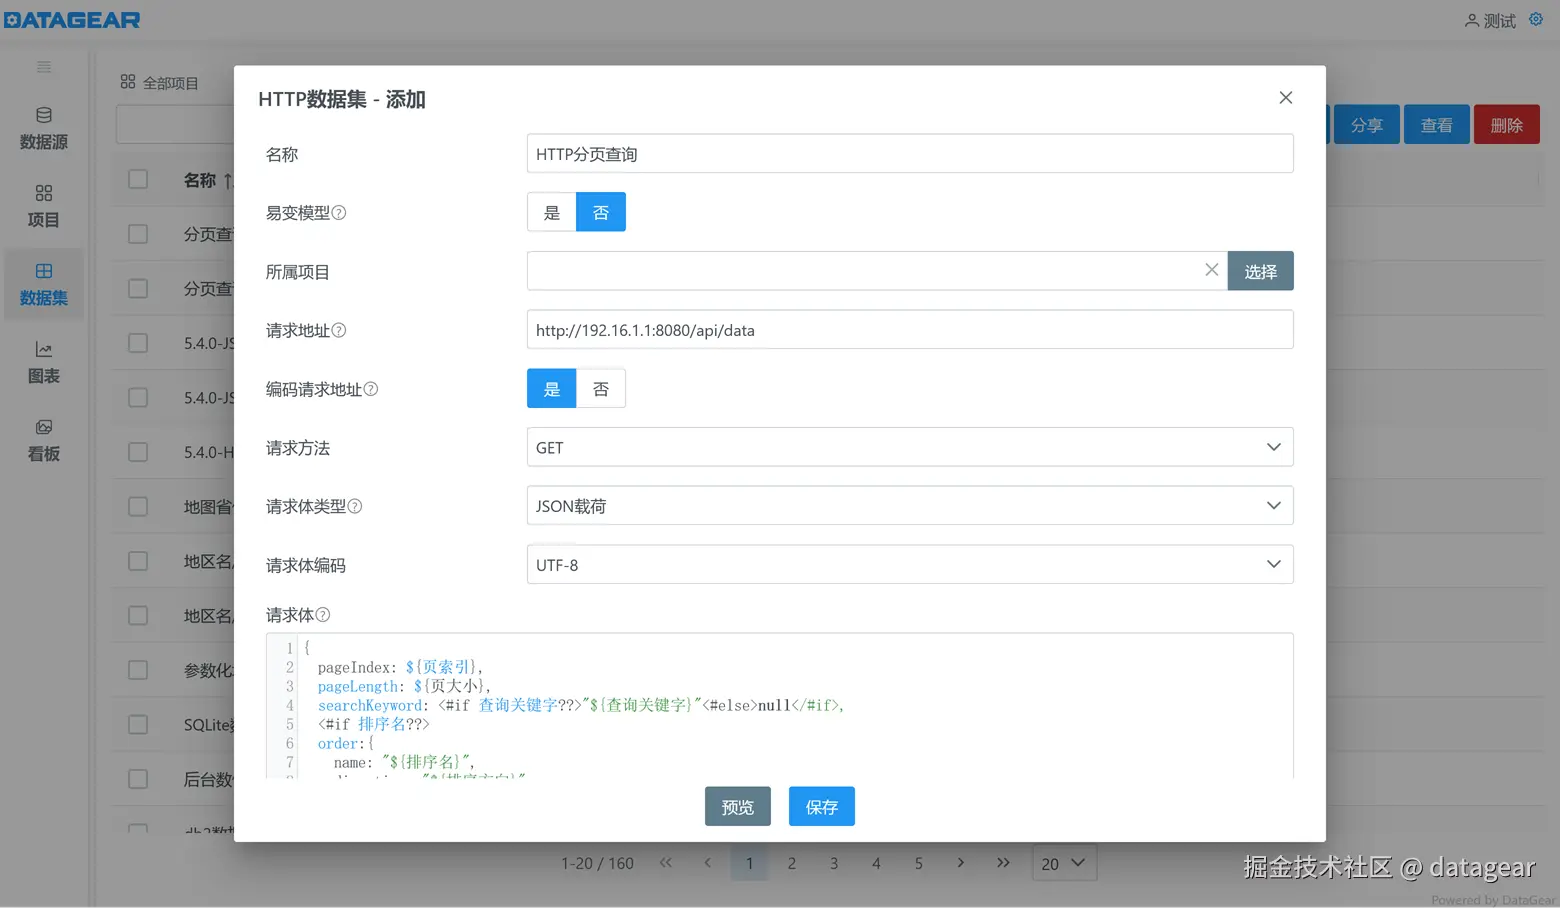
Task: Open the 项目 projects section
Action: point(44,206)
